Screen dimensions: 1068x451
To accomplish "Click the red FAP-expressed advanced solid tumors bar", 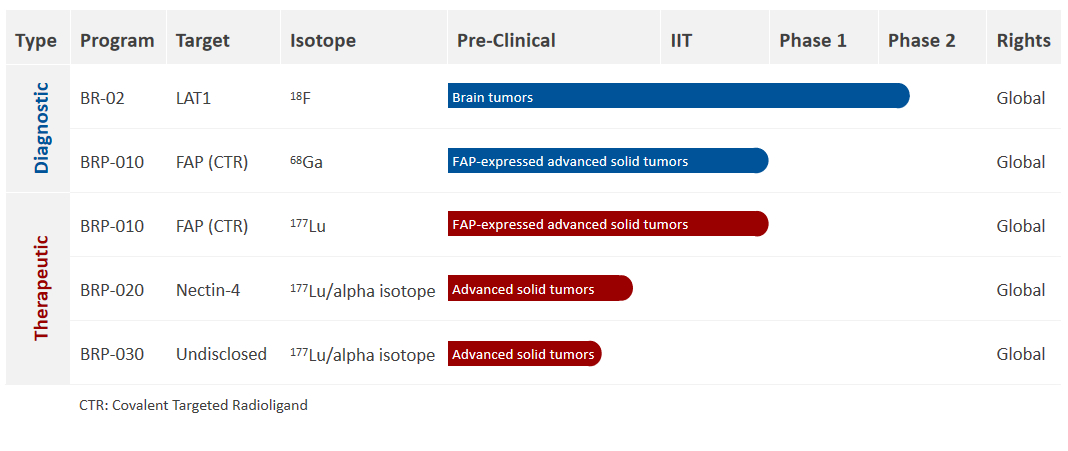I will tap(608, 223).
